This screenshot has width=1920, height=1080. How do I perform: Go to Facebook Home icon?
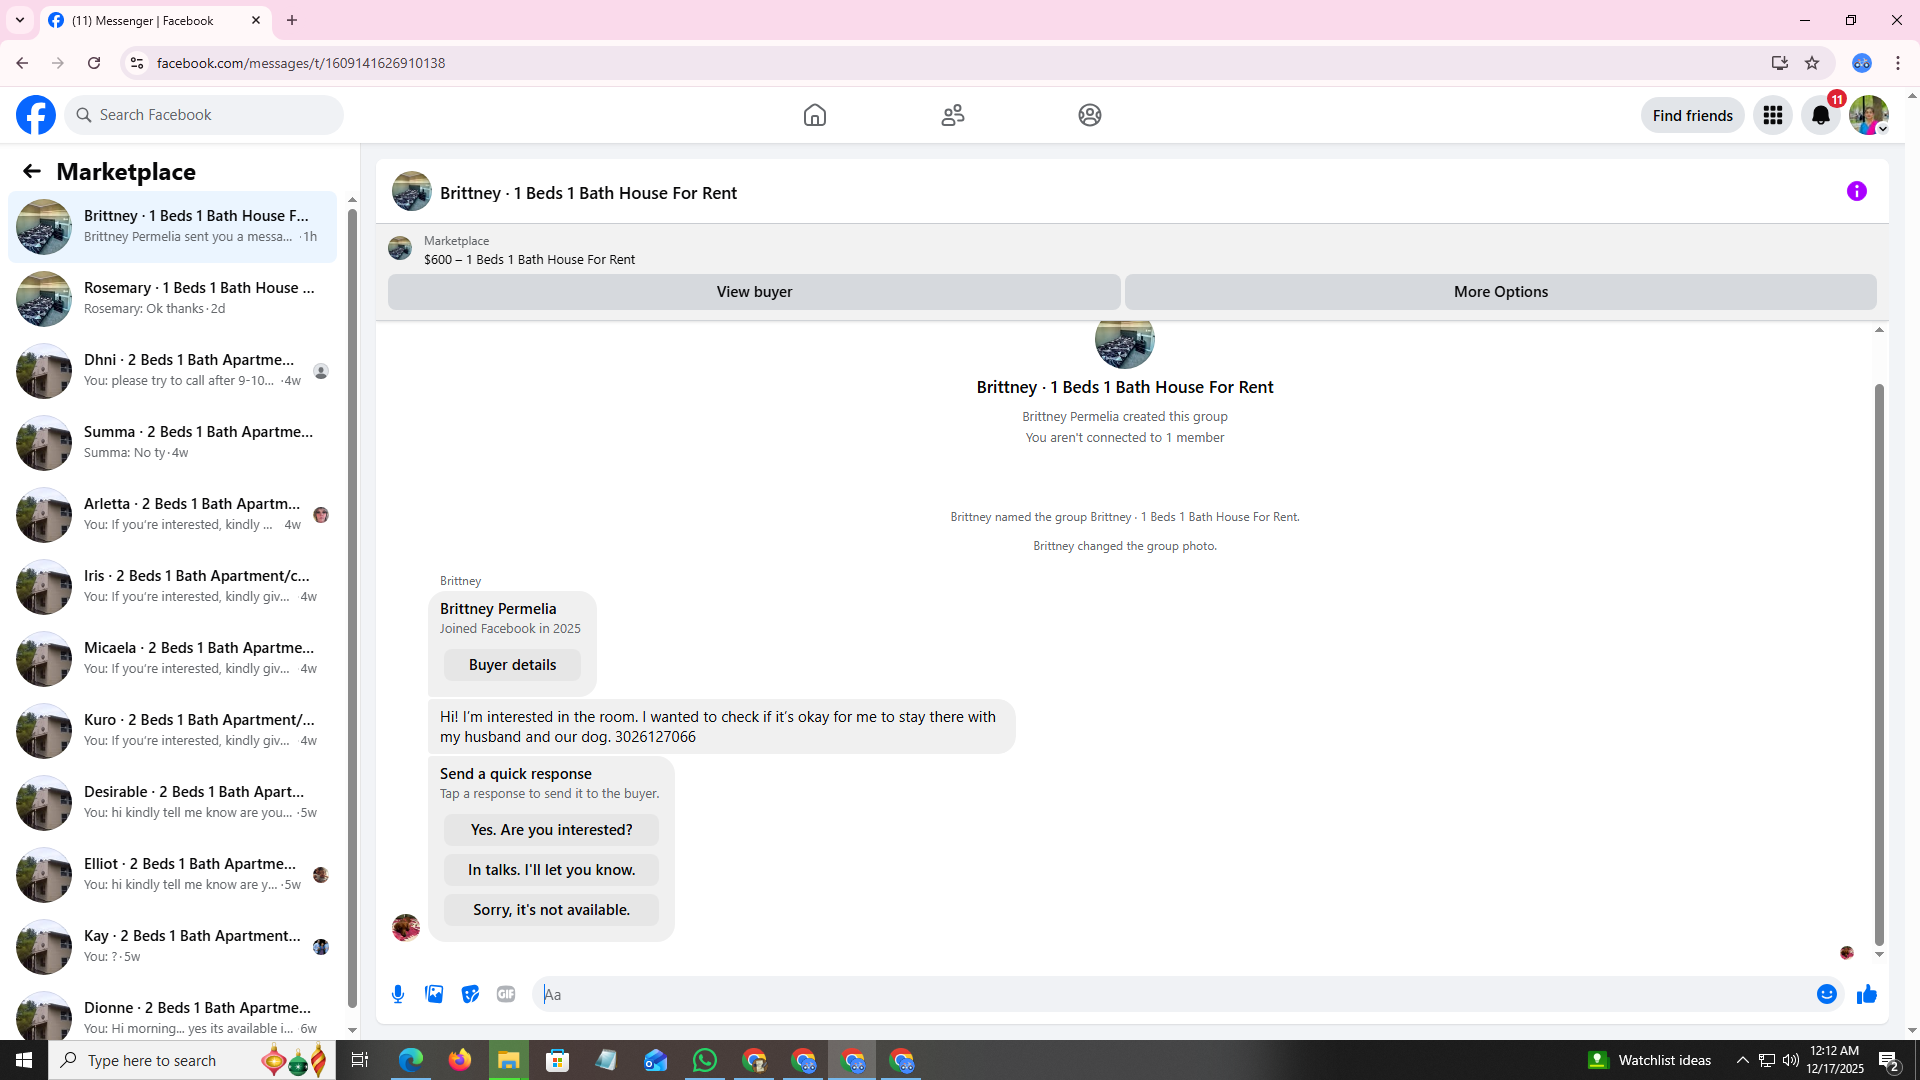tap(815, 115)
